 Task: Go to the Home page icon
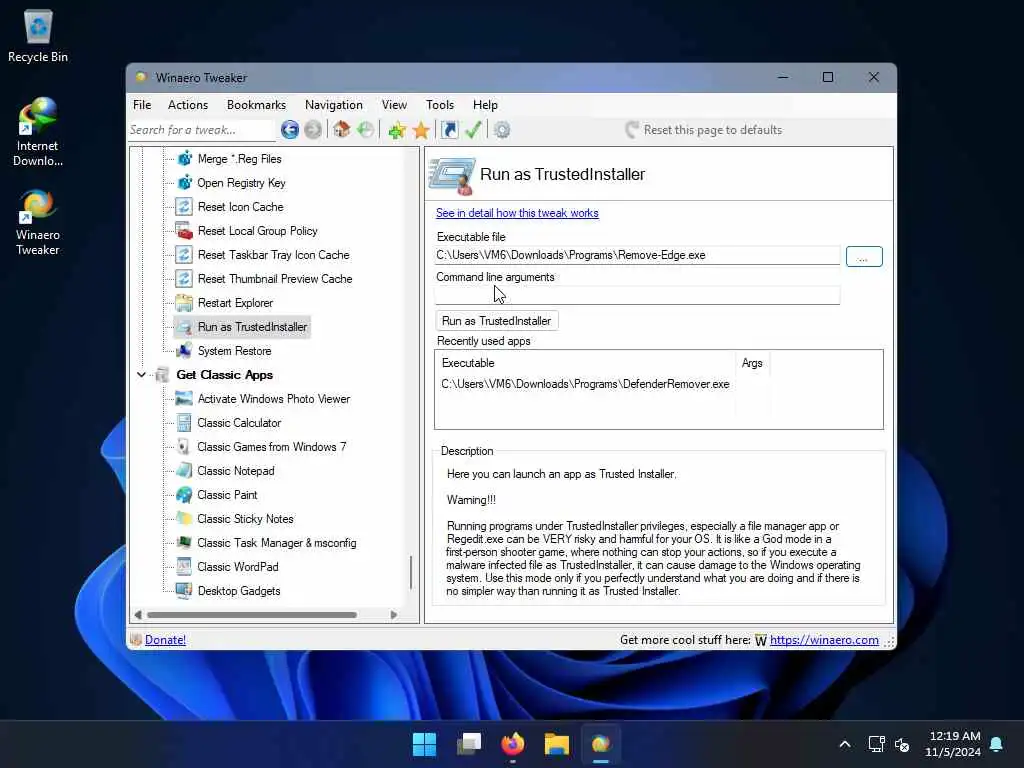342,129
